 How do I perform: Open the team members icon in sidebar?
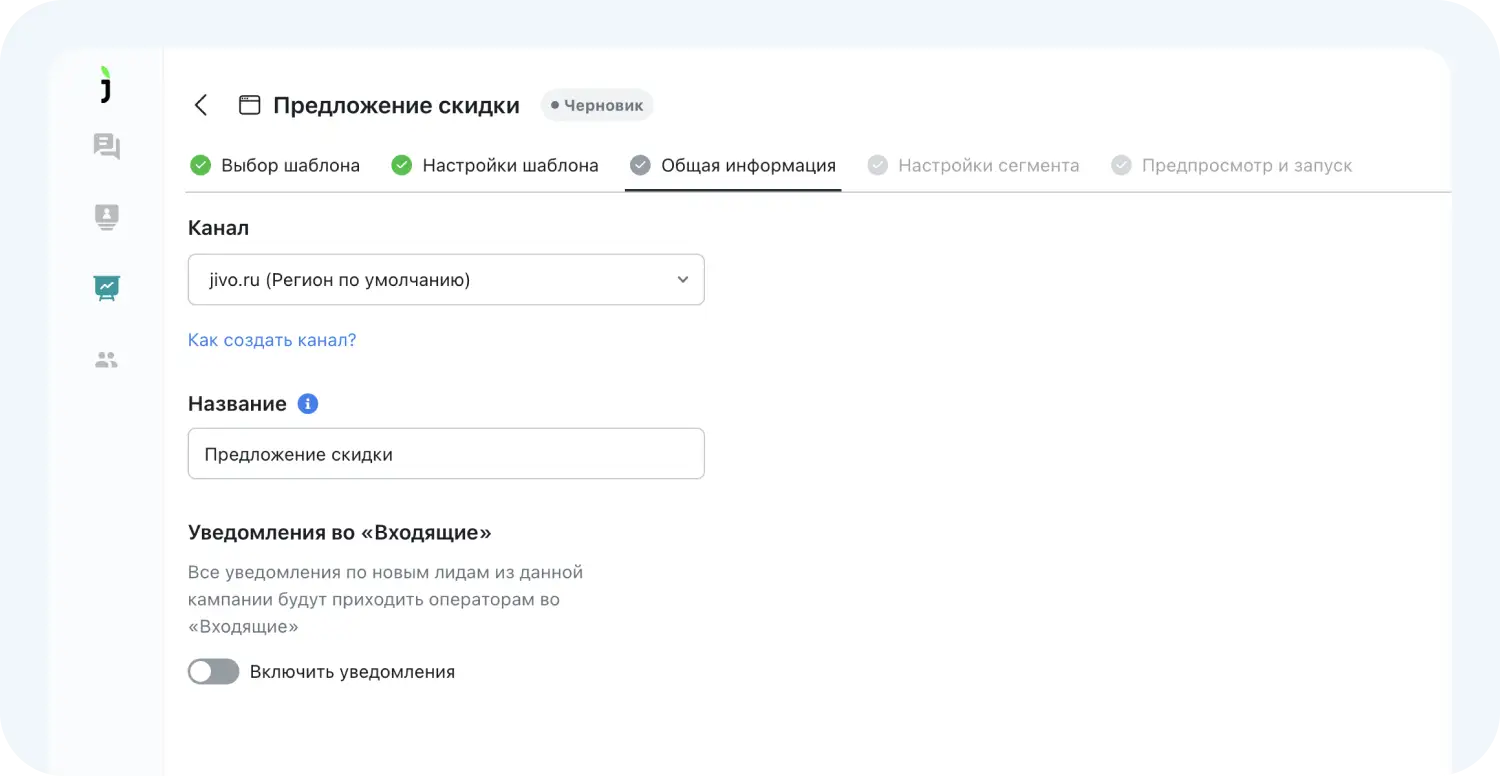tap(106, 360)
